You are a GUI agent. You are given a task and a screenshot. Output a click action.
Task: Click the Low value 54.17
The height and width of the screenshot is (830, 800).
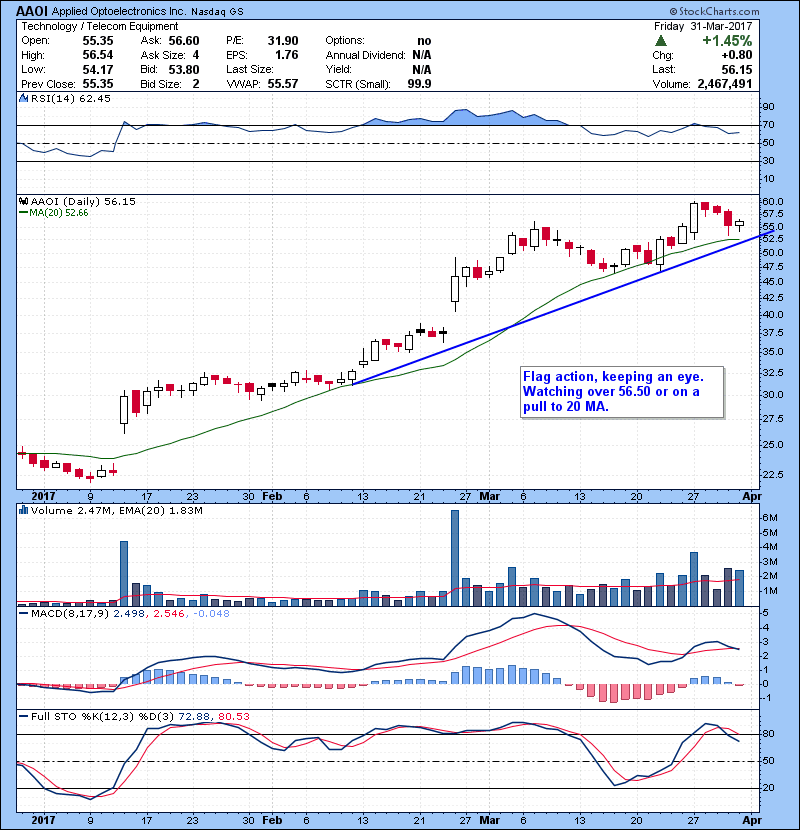[x=98, y=69]
